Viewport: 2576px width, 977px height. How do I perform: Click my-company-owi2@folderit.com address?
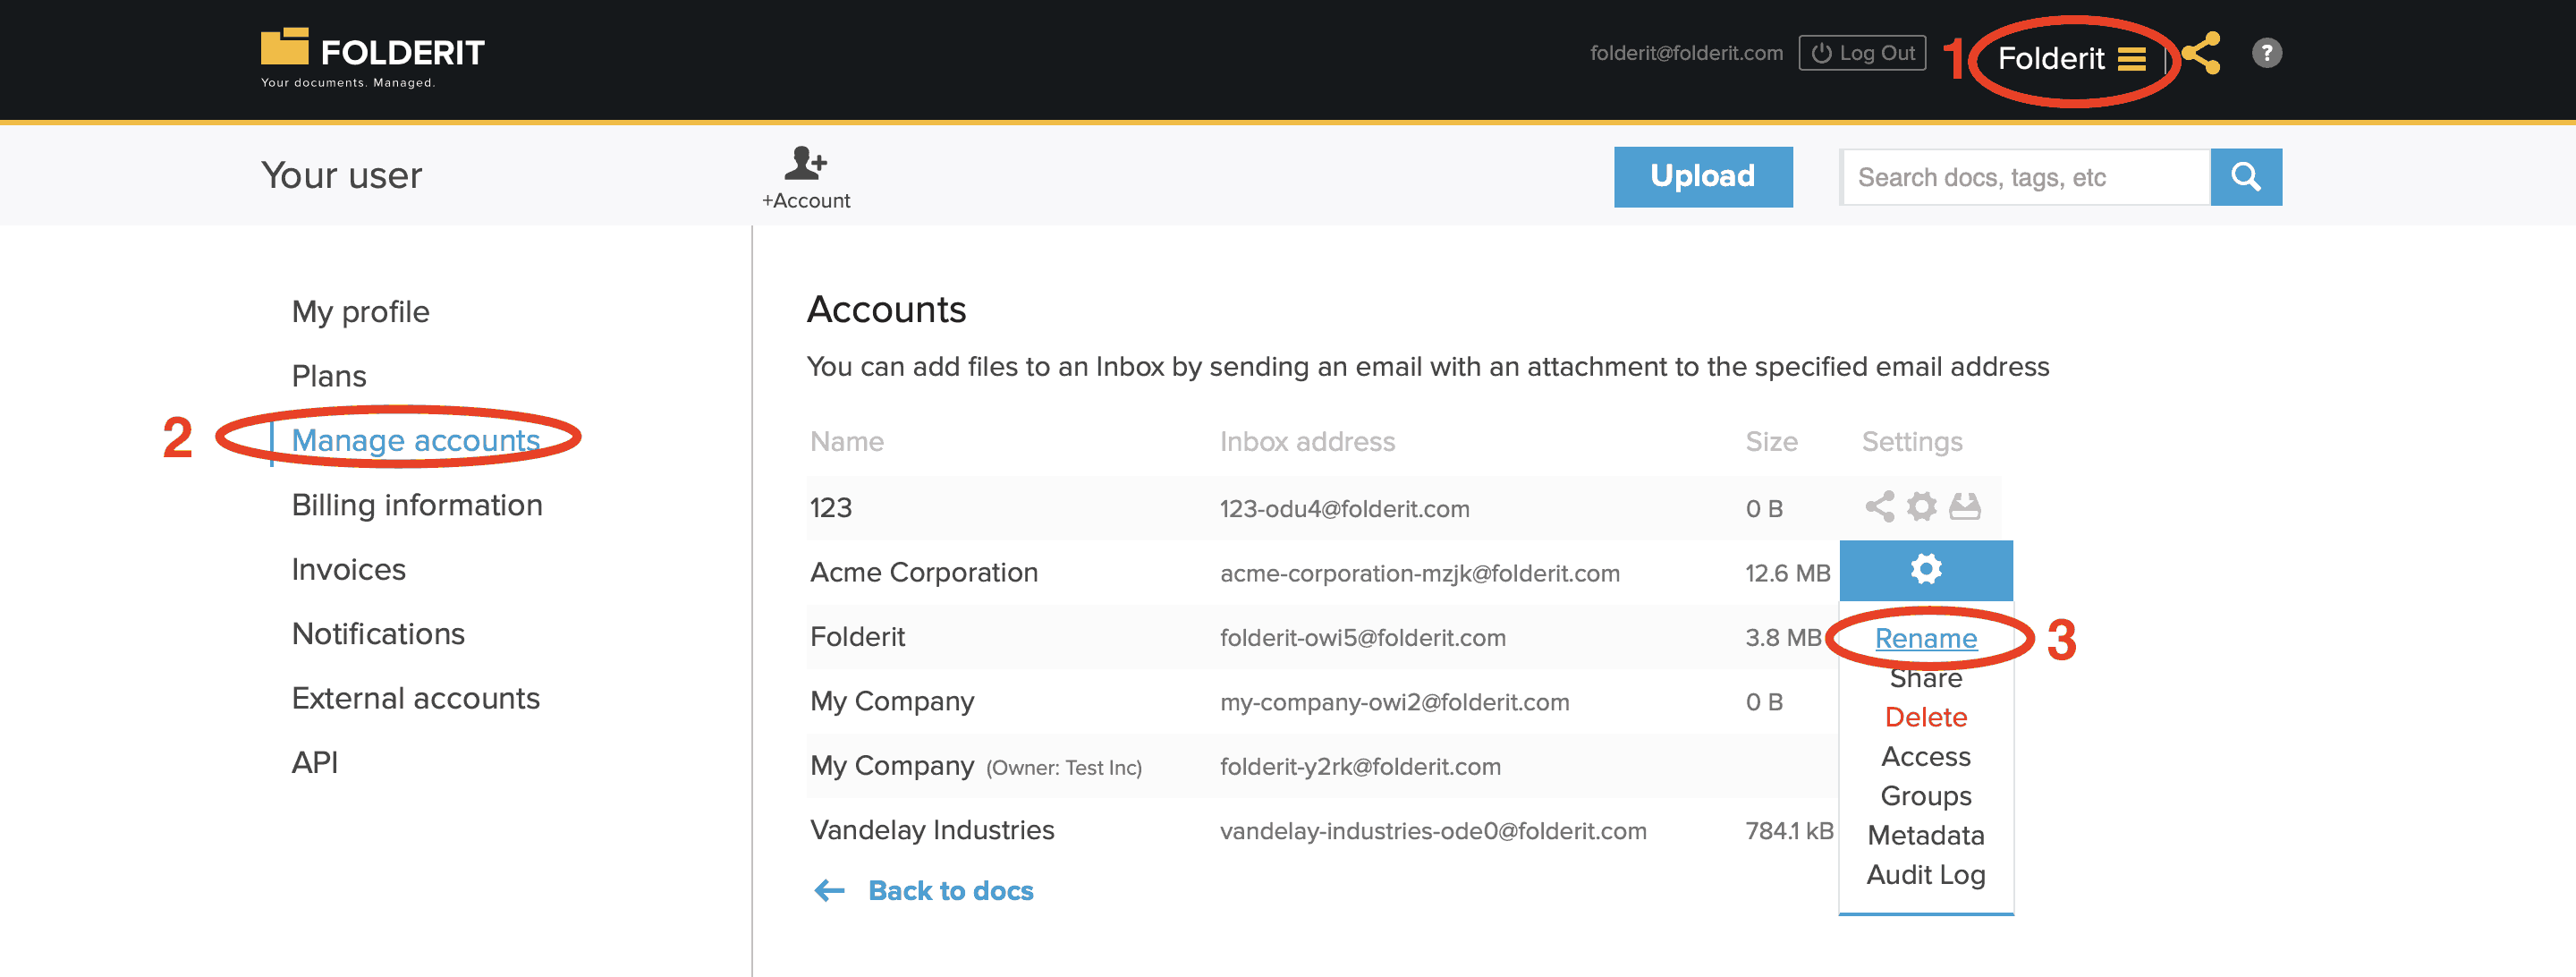click(x=1394, y=702)
